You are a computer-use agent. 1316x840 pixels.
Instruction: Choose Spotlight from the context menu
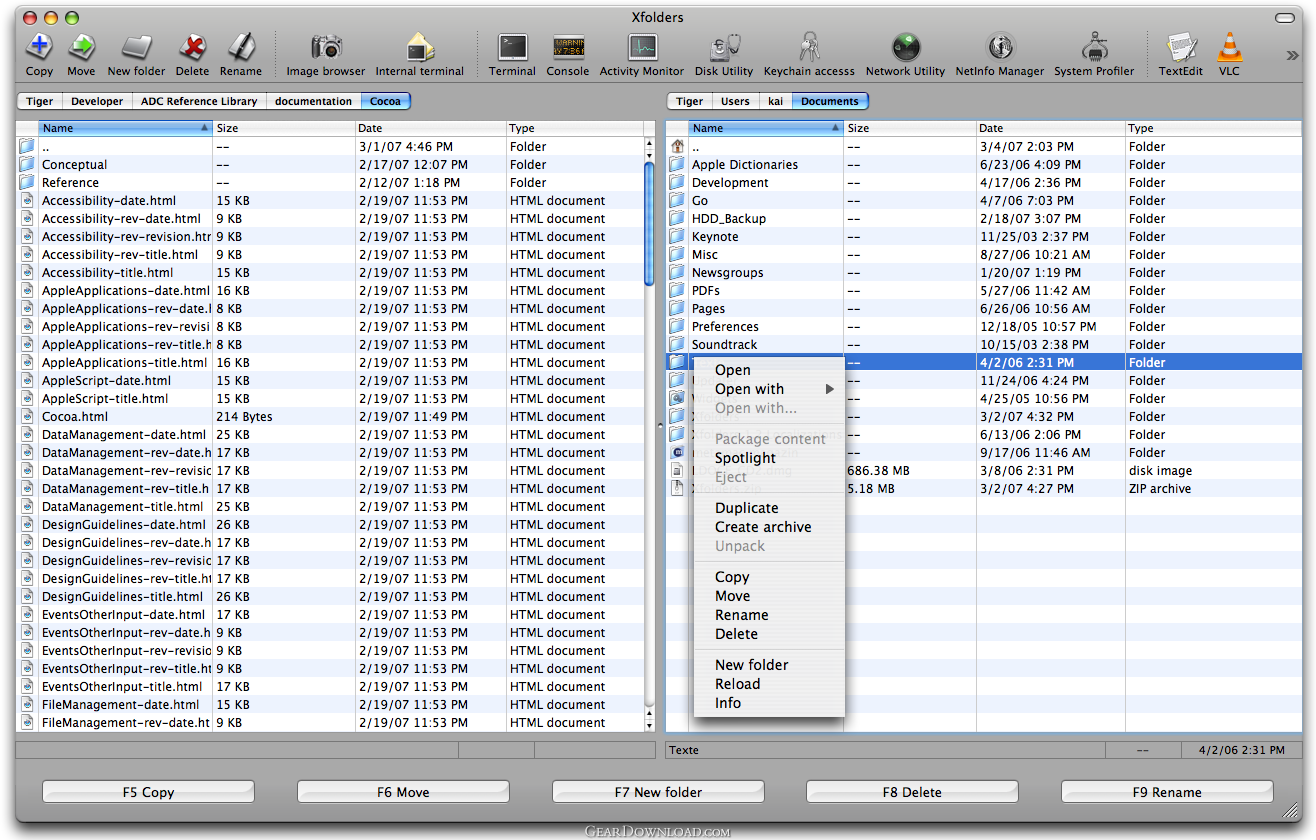[769, 458]
